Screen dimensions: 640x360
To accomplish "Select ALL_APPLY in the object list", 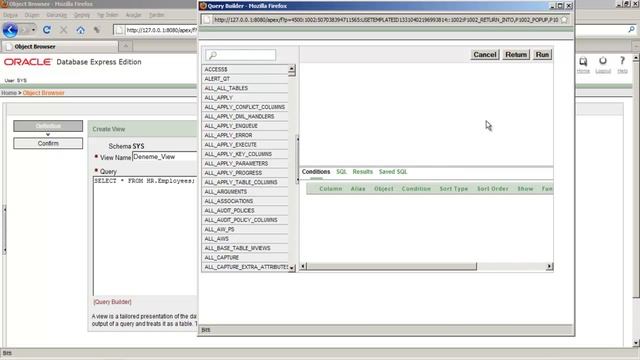I will (x=245, y=98).
